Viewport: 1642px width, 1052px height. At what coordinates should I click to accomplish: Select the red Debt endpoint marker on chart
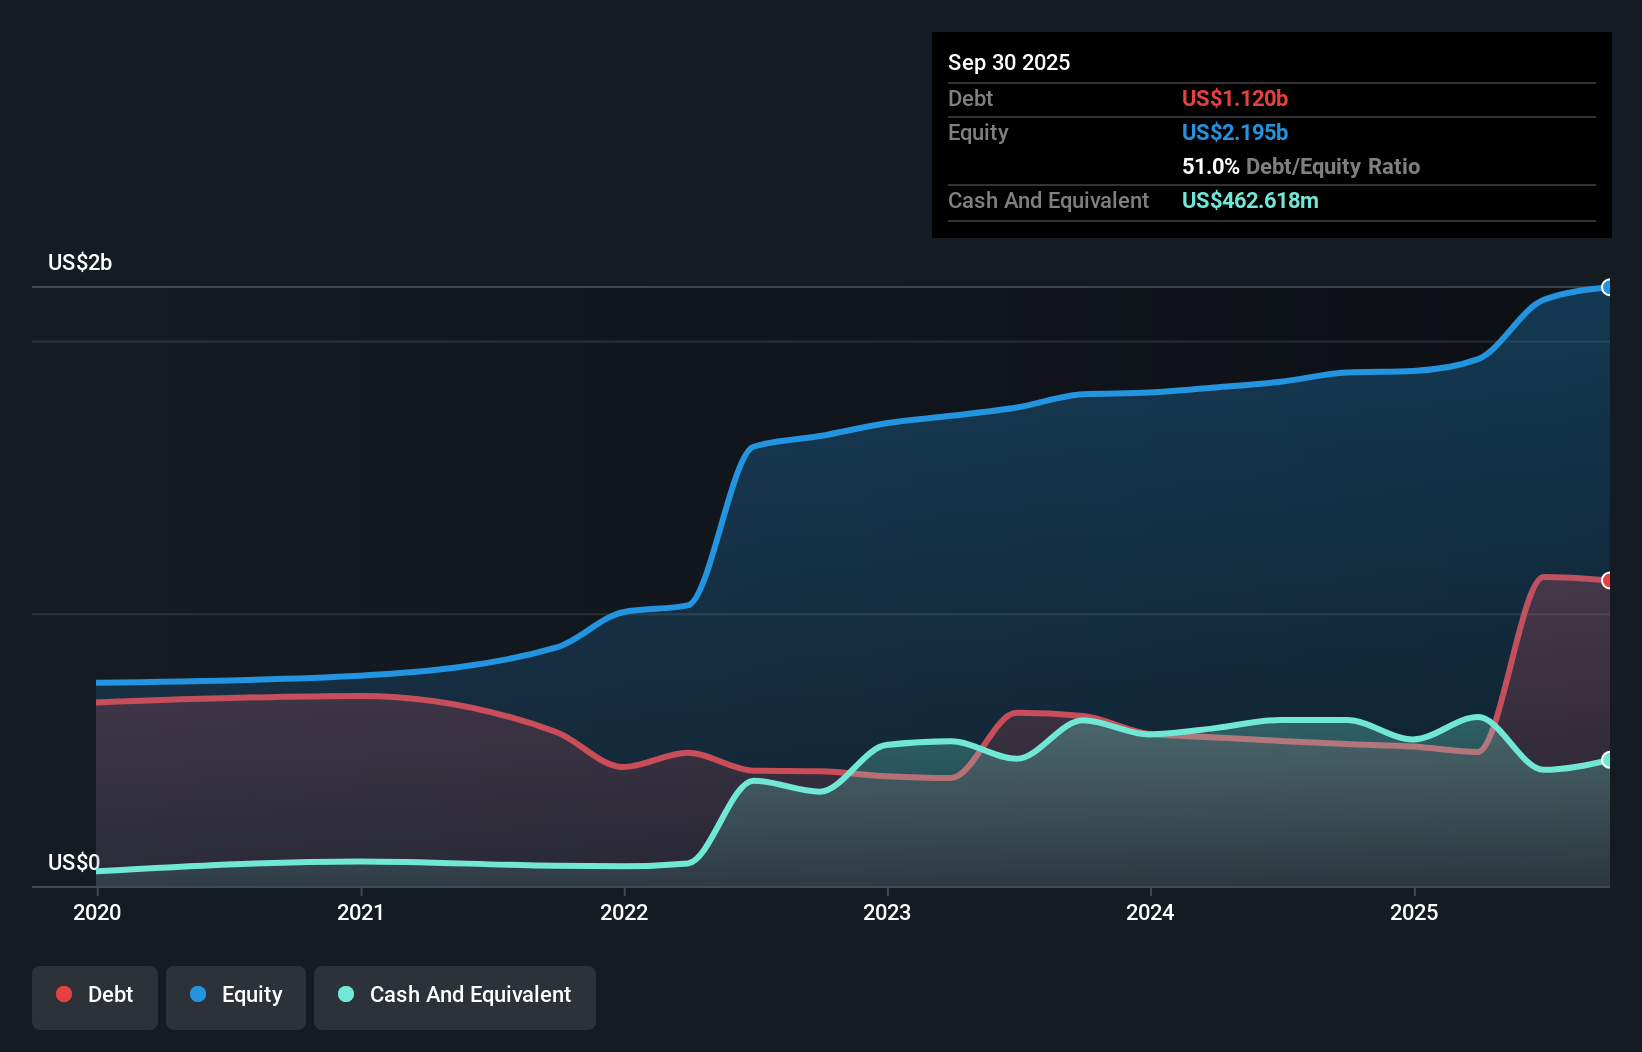coord(1608,579)
